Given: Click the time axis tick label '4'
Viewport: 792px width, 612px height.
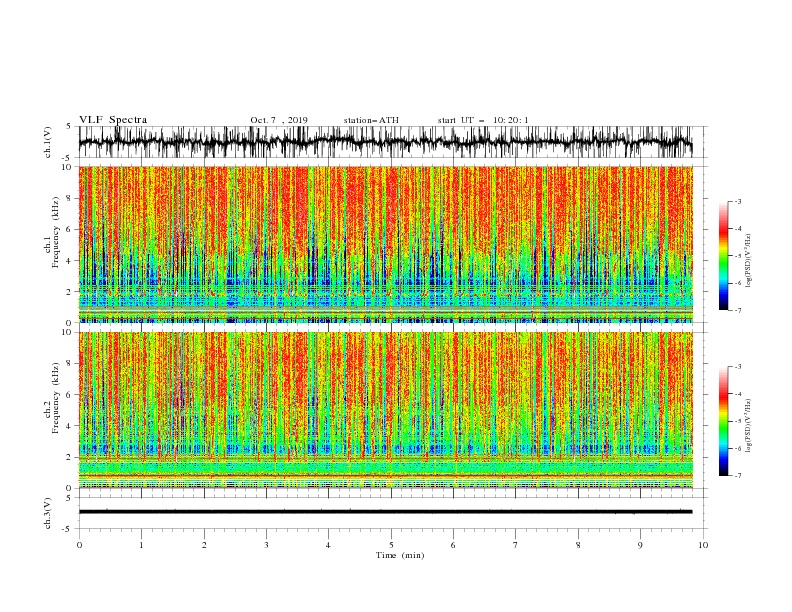Looking at the screenshot, I should (x=328, y=545).
